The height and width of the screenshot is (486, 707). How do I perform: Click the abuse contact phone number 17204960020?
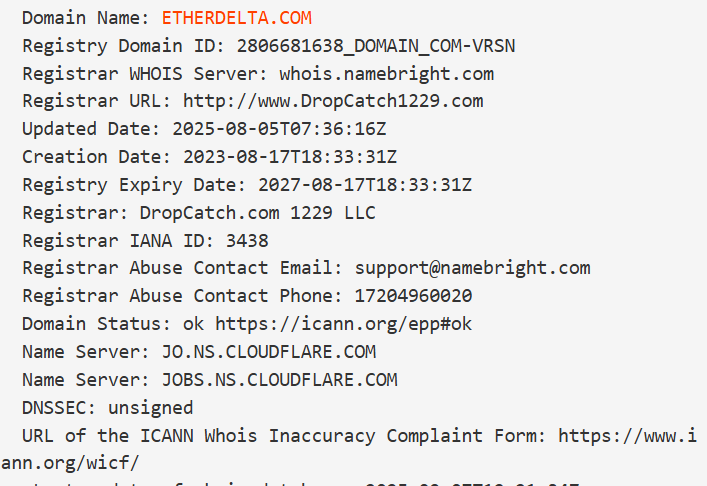tap(414, 296)
